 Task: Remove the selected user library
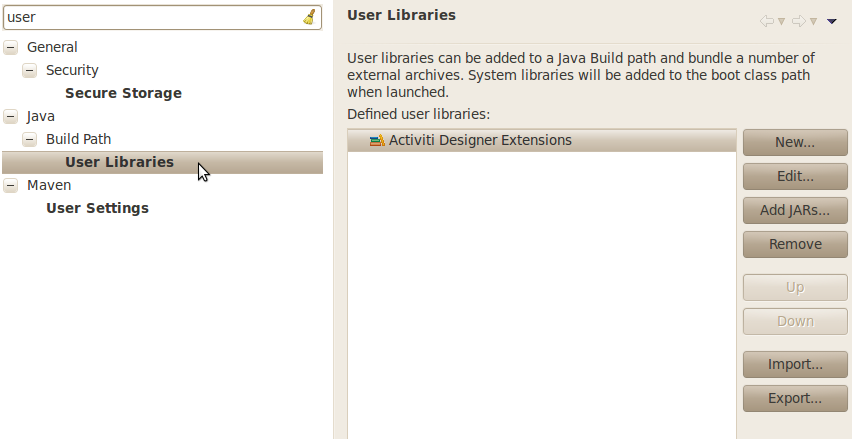[795, 244]
